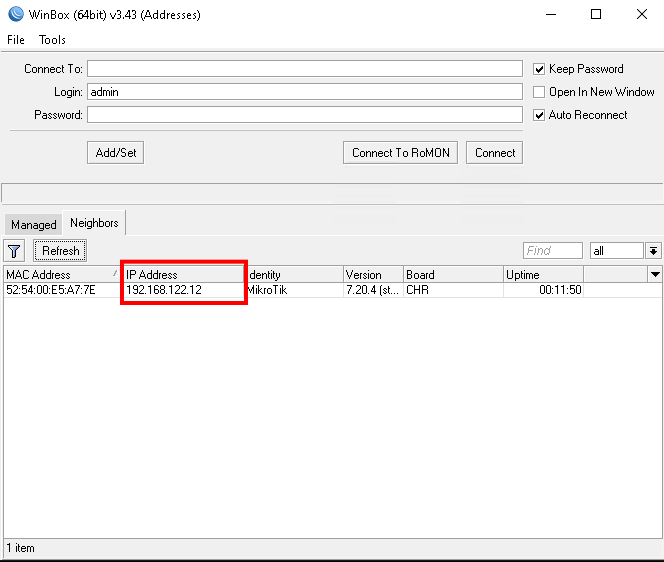Viewport: 664px width, 562px height.
Task: Click the Find search box
Action: (553, 251)
